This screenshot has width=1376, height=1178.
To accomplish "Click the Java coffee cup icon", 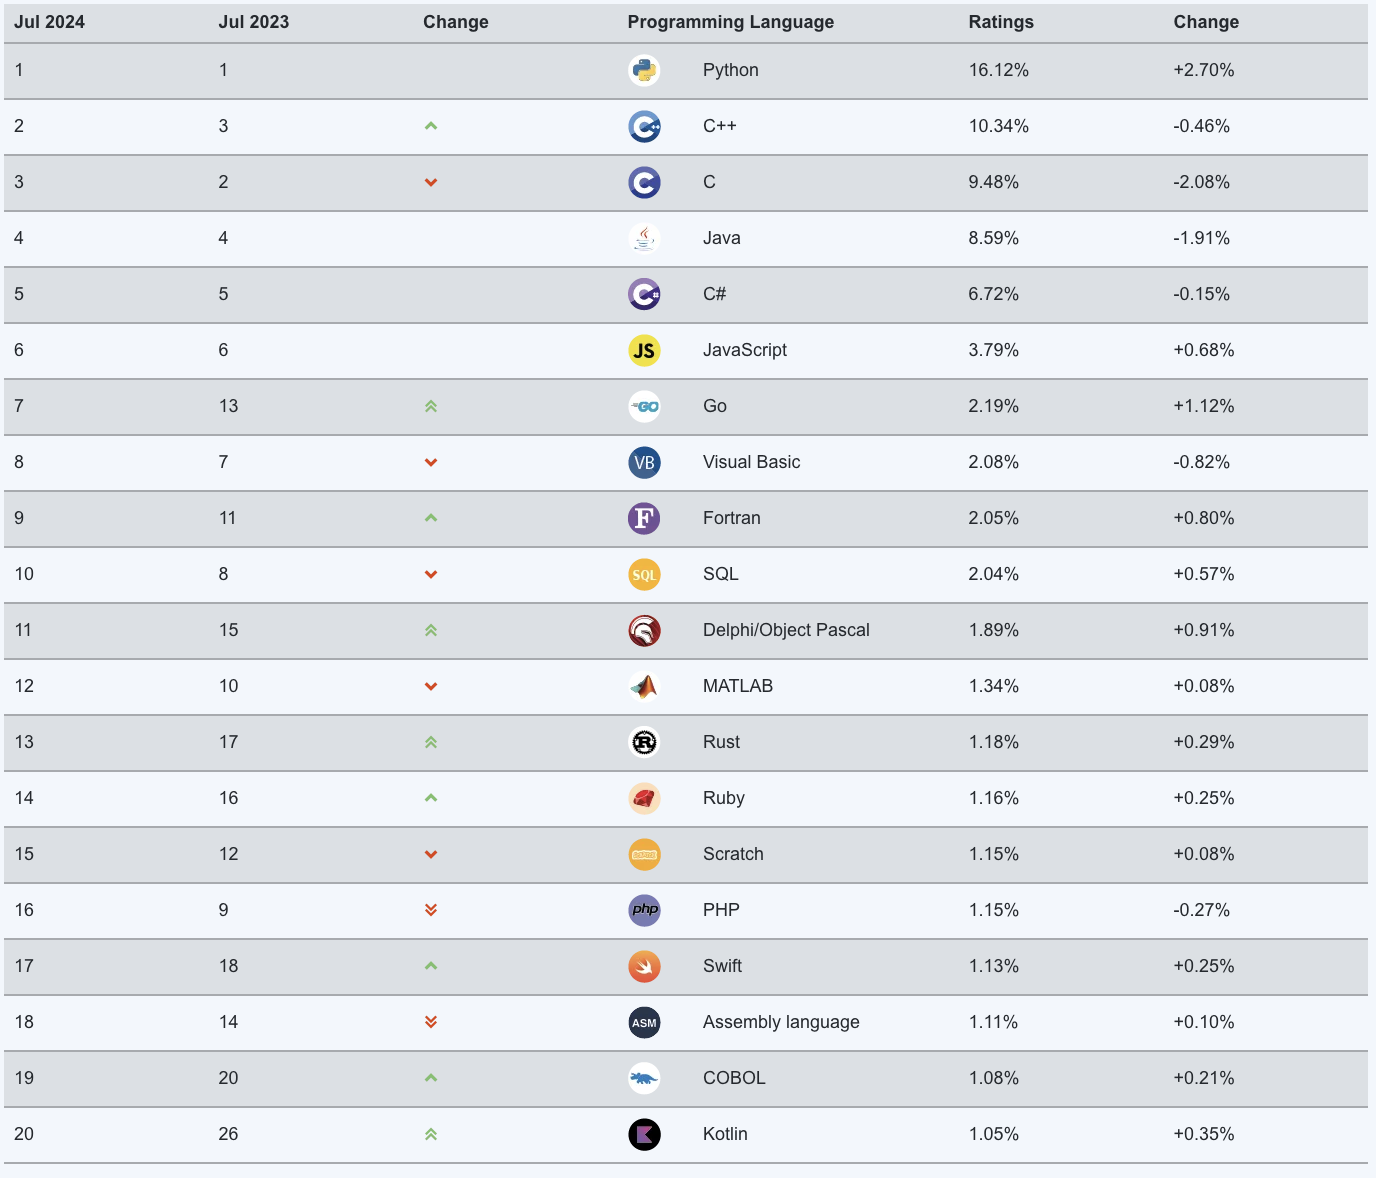I will click(x=644, y=238).
